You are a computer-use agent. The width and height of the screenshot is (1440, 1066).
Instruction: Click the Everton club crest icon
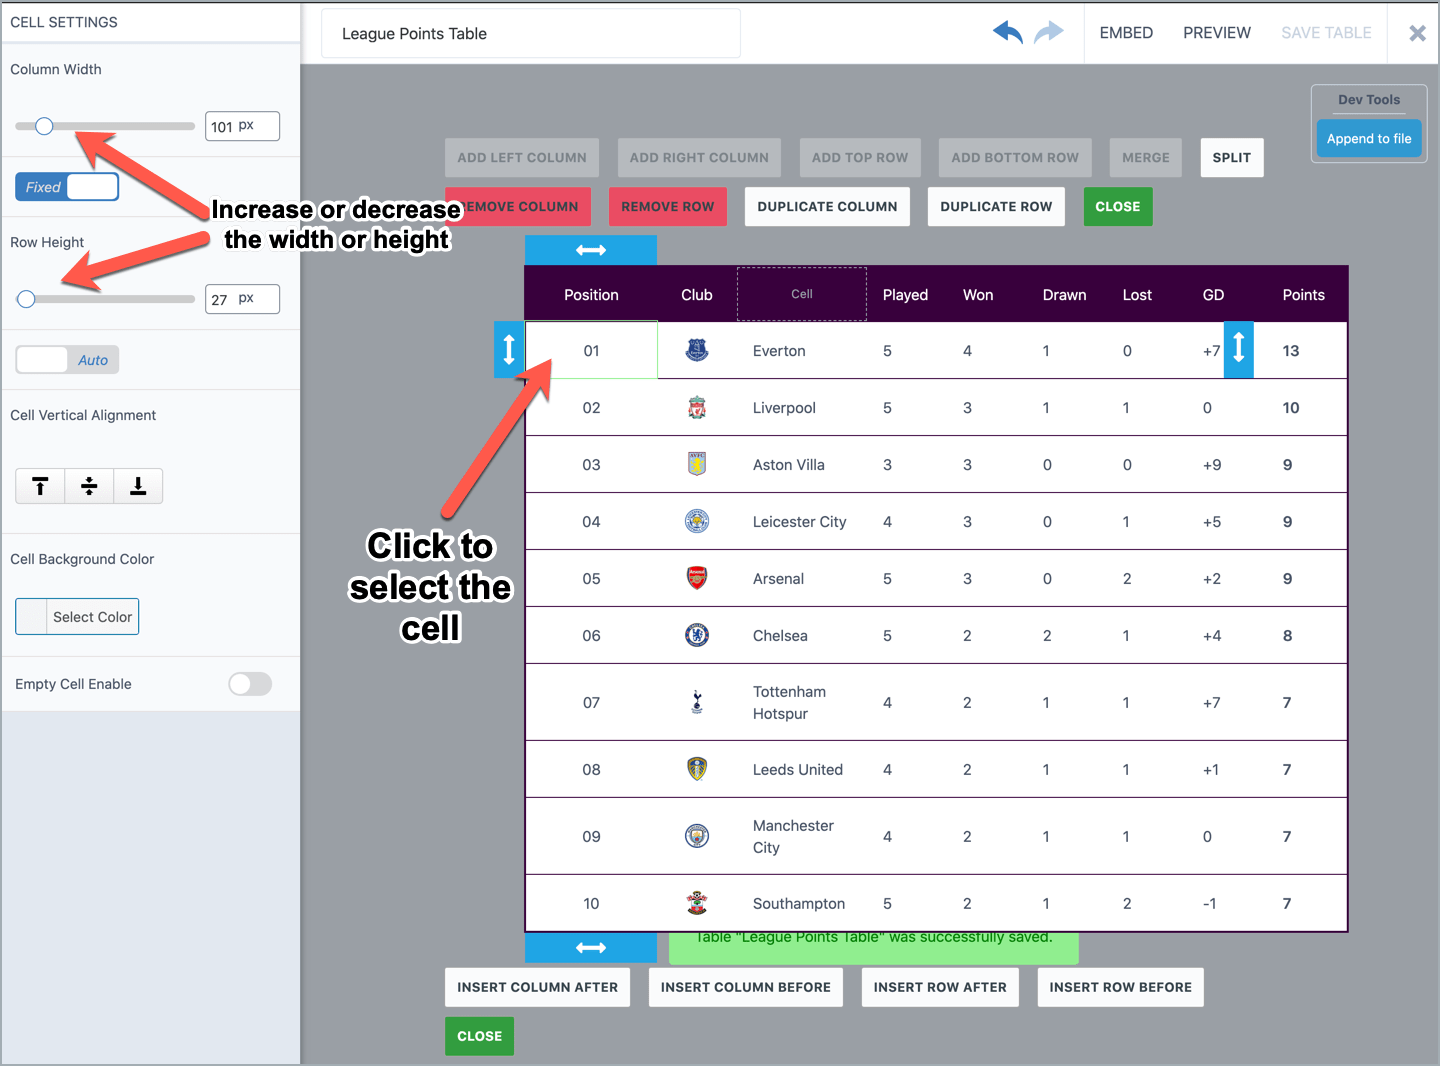tap(696, 350)
